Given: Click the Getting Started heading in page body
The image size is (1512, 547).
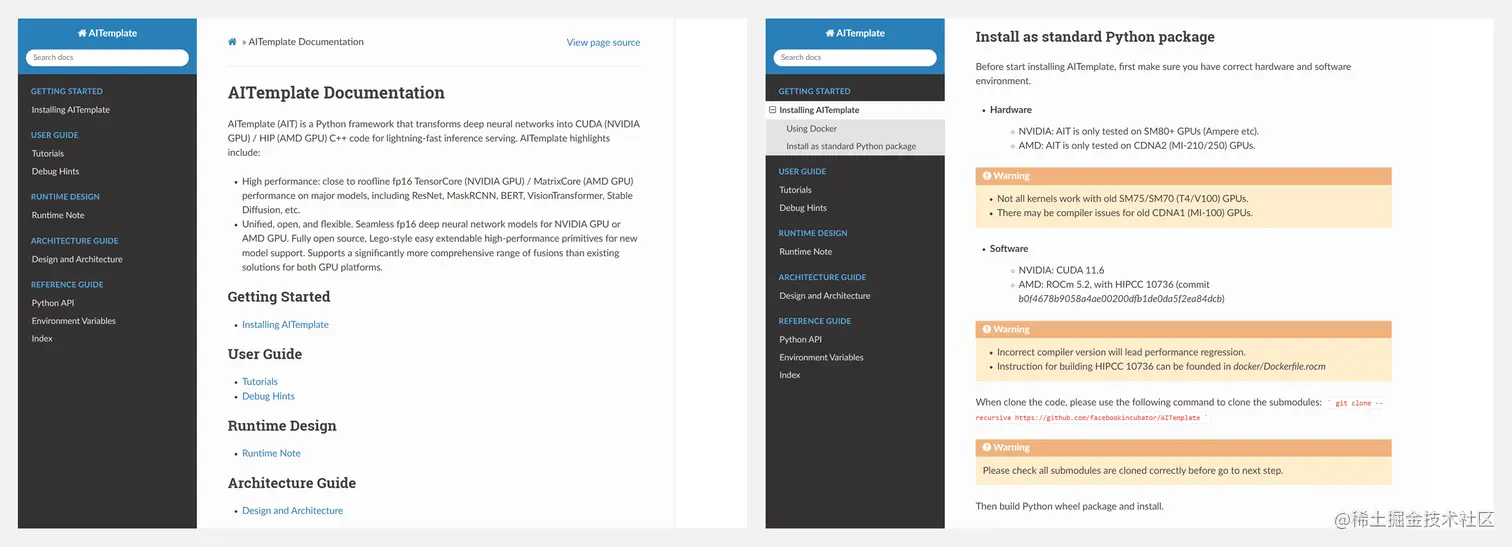Looking at the screenshot, I should (x=279, y=297).
